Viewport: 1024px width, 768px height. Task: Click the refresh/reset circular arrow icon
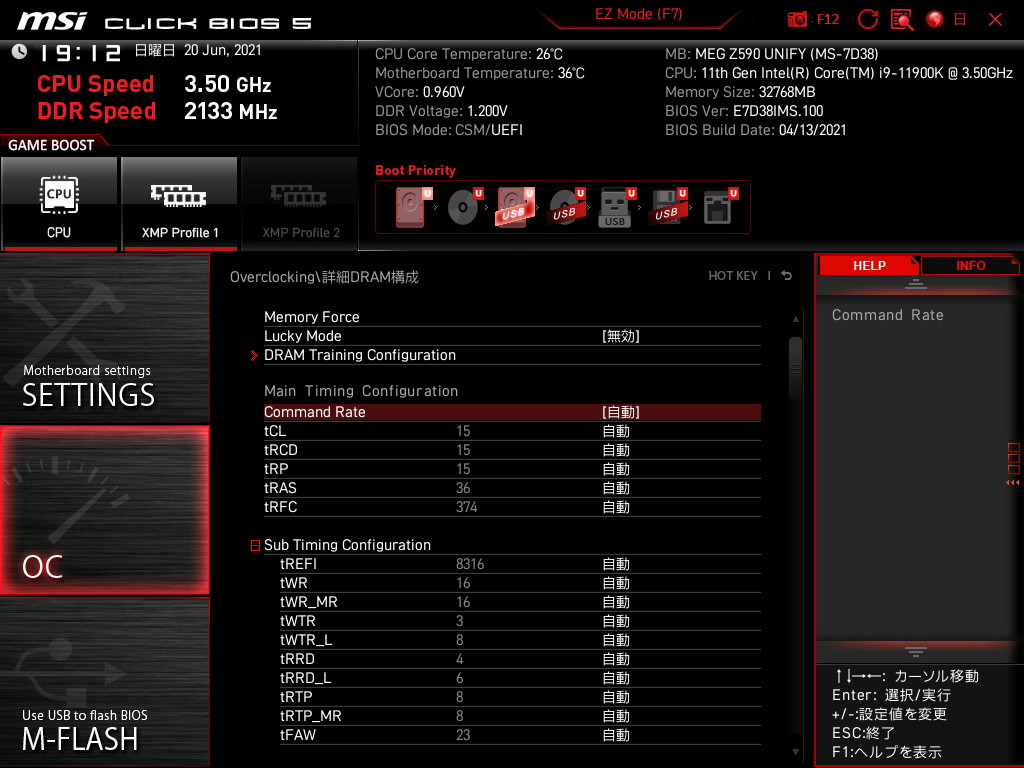pos(867,20)
